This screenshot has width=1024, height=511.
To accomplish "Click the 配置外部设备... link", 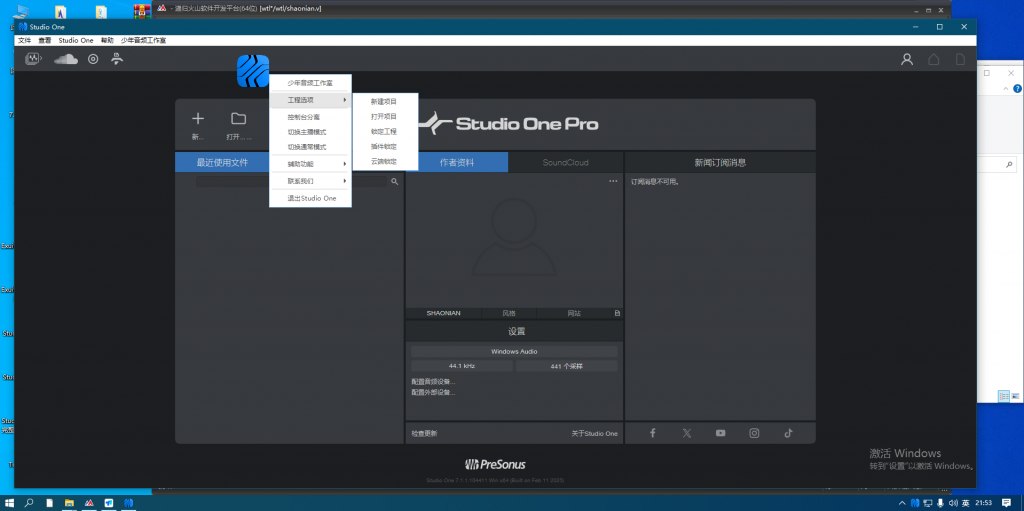I will (x=434, y=392).
